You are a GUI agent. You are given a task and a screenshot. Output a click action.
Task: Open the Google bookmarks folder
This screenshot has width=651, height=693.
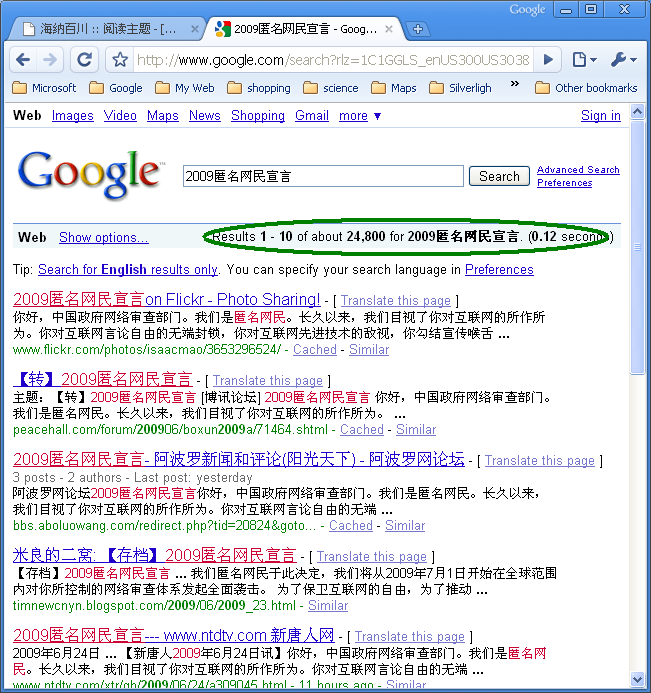[116, 88]
